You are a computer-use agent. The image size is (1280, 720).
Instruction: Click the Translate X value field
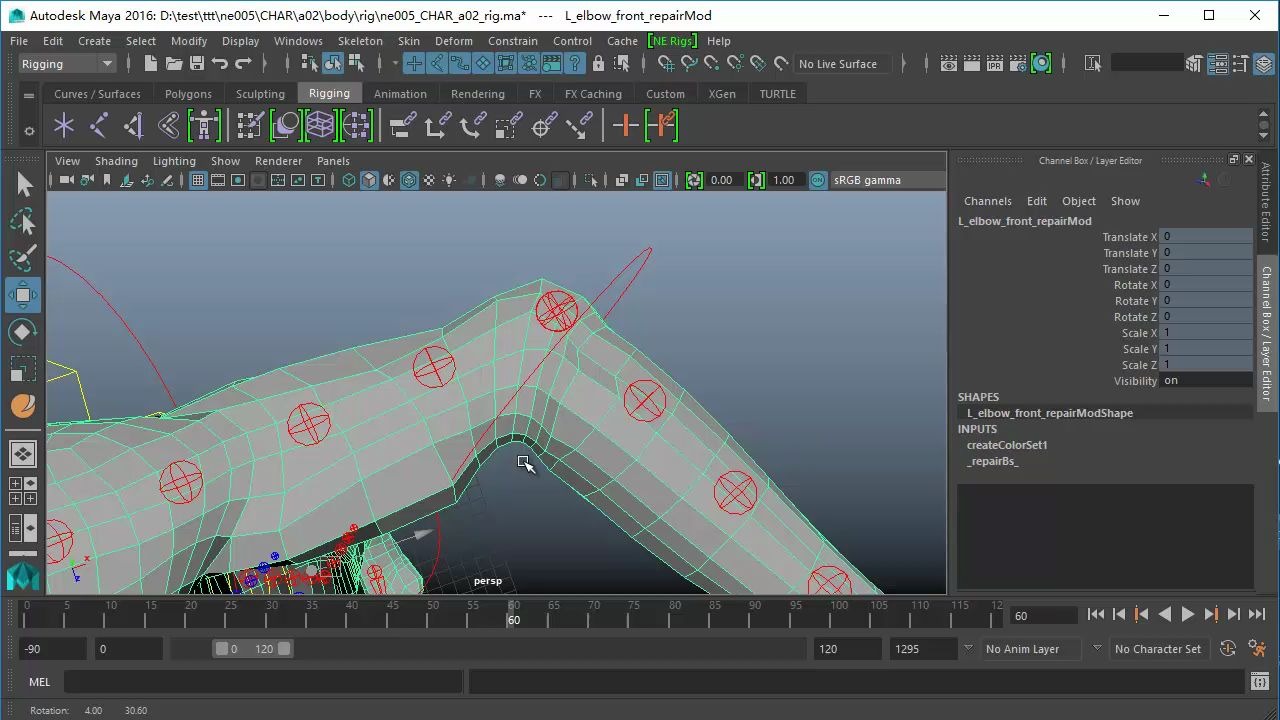click(1205, 237)
